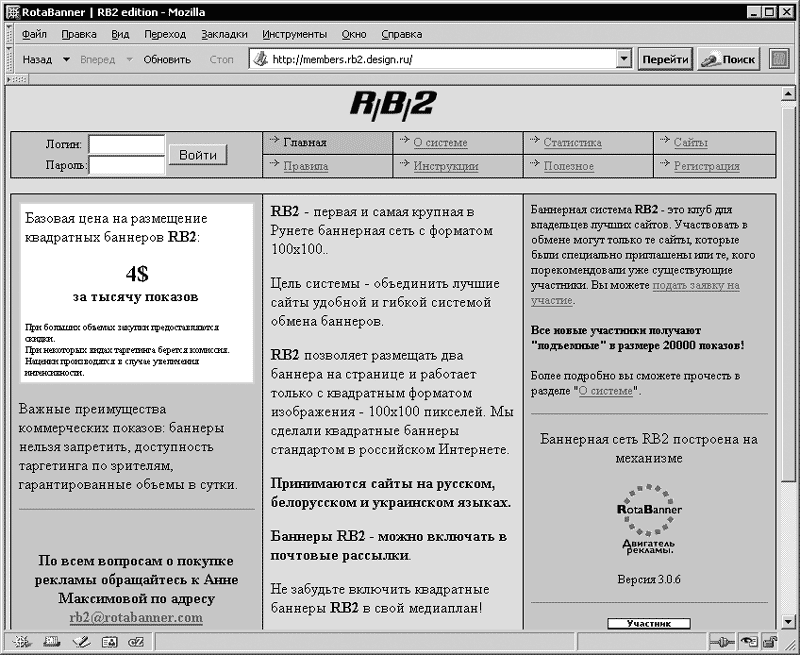Click the Обновить reload toolbar button
Image resolution: width=800 pixels, height=655 pixels.
[x=167, y=59]
